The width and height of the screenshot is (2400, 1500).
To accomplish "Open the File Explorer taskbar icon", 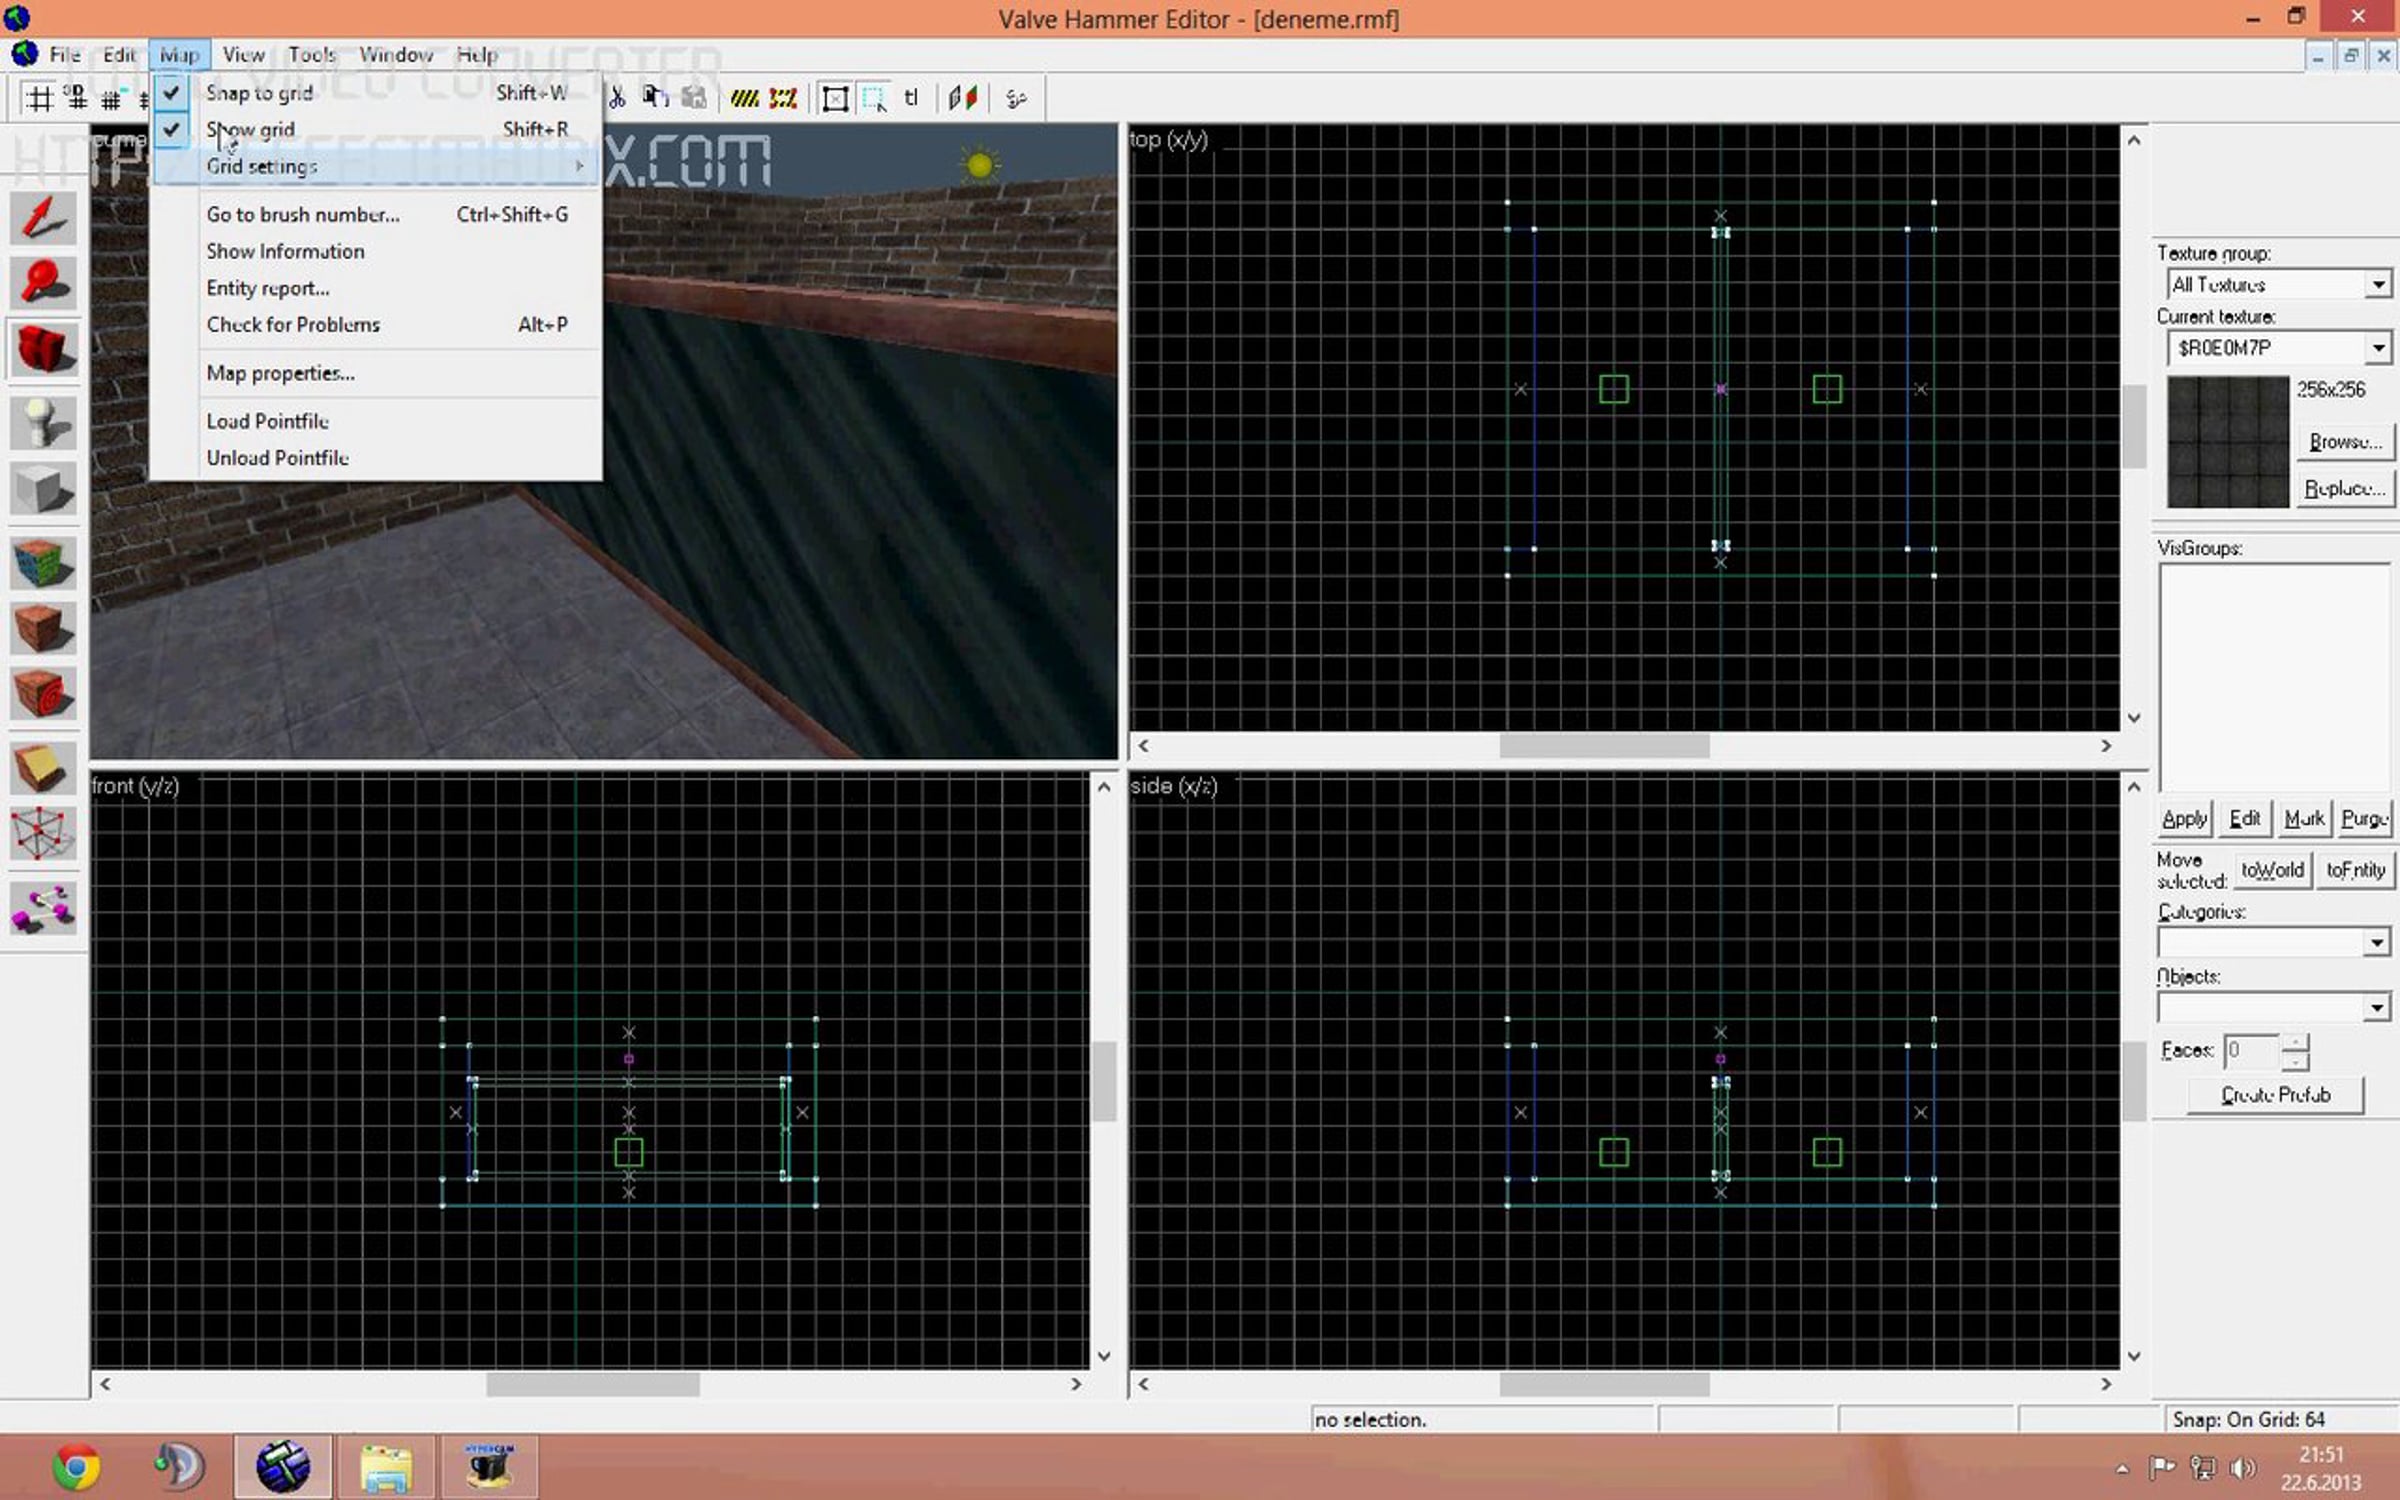I will click(387, 1467).
